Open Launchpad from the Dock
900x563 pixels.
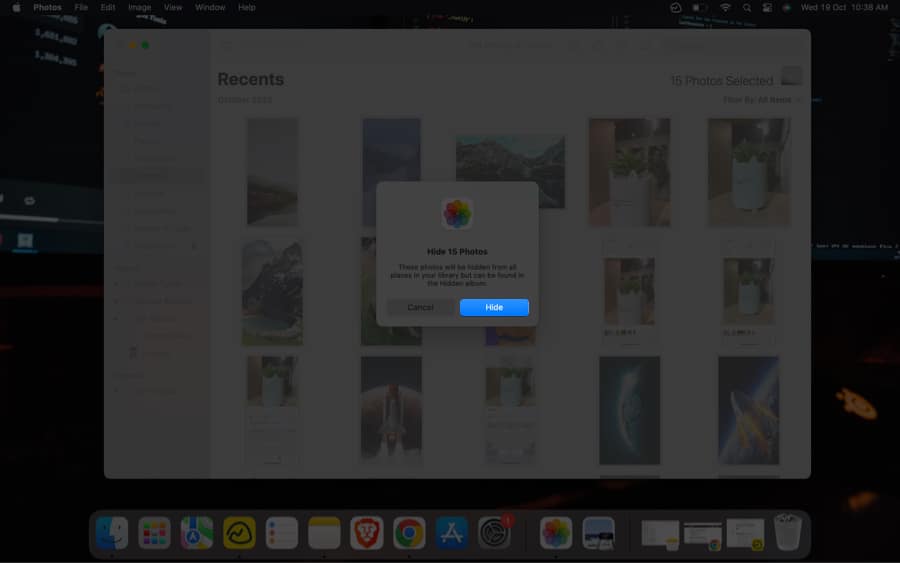[154, 533]
